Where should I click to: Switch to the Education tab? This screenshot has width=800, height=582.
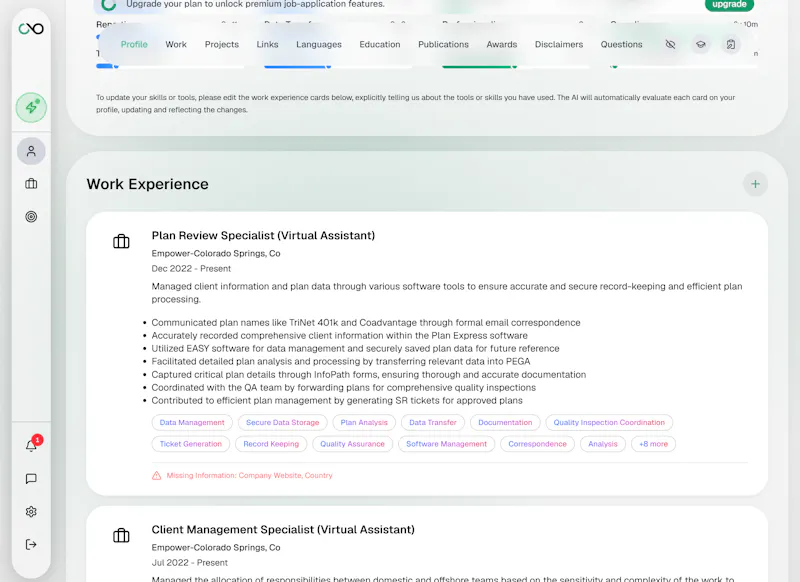pyautogui.click(x=380, y=44)
